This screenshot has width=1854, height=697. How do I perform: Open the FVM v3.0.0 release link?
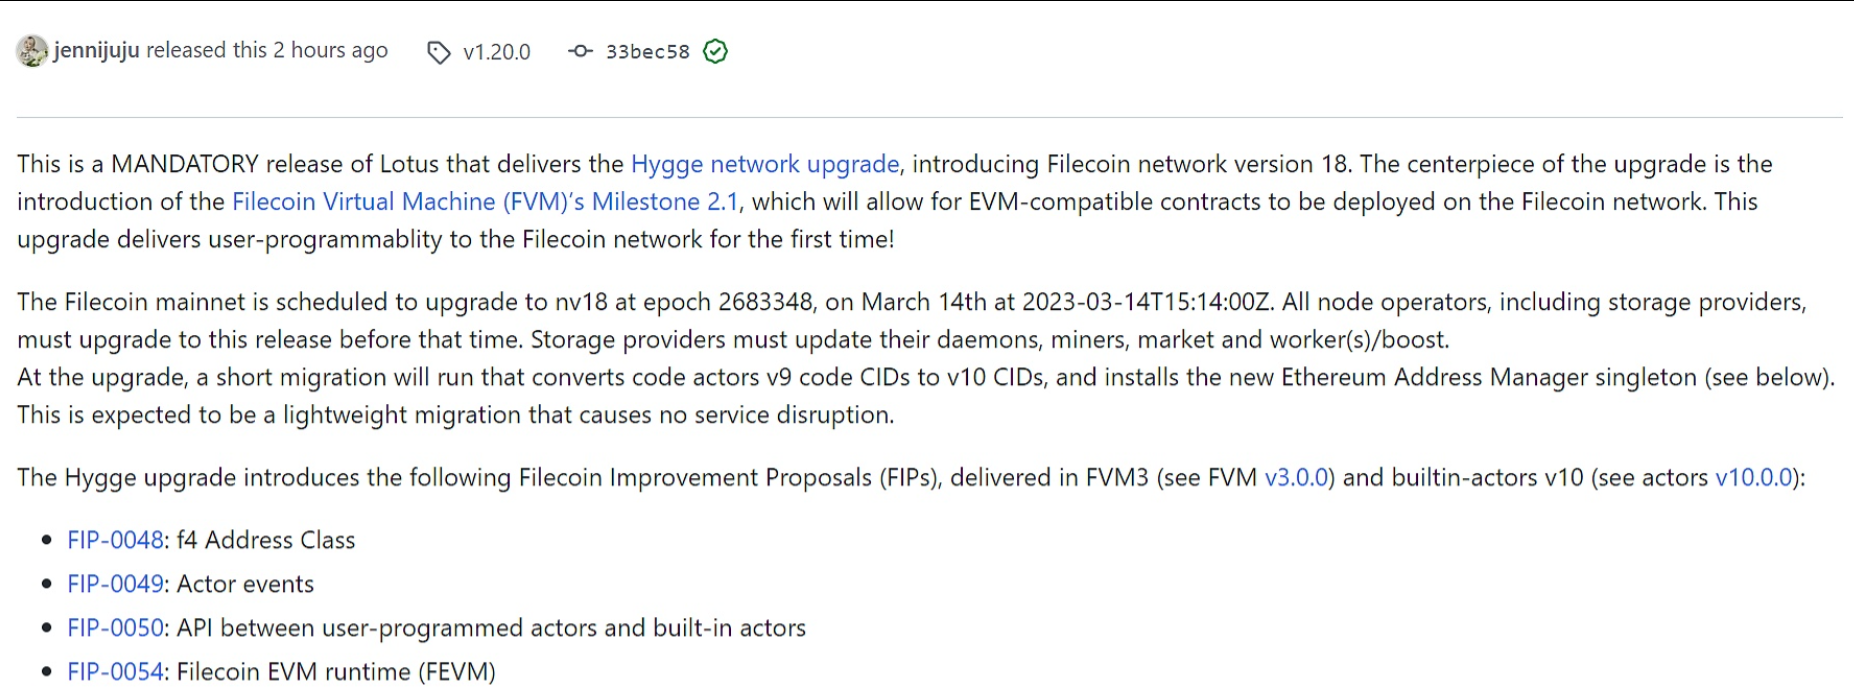click(x=1296, y=478)
